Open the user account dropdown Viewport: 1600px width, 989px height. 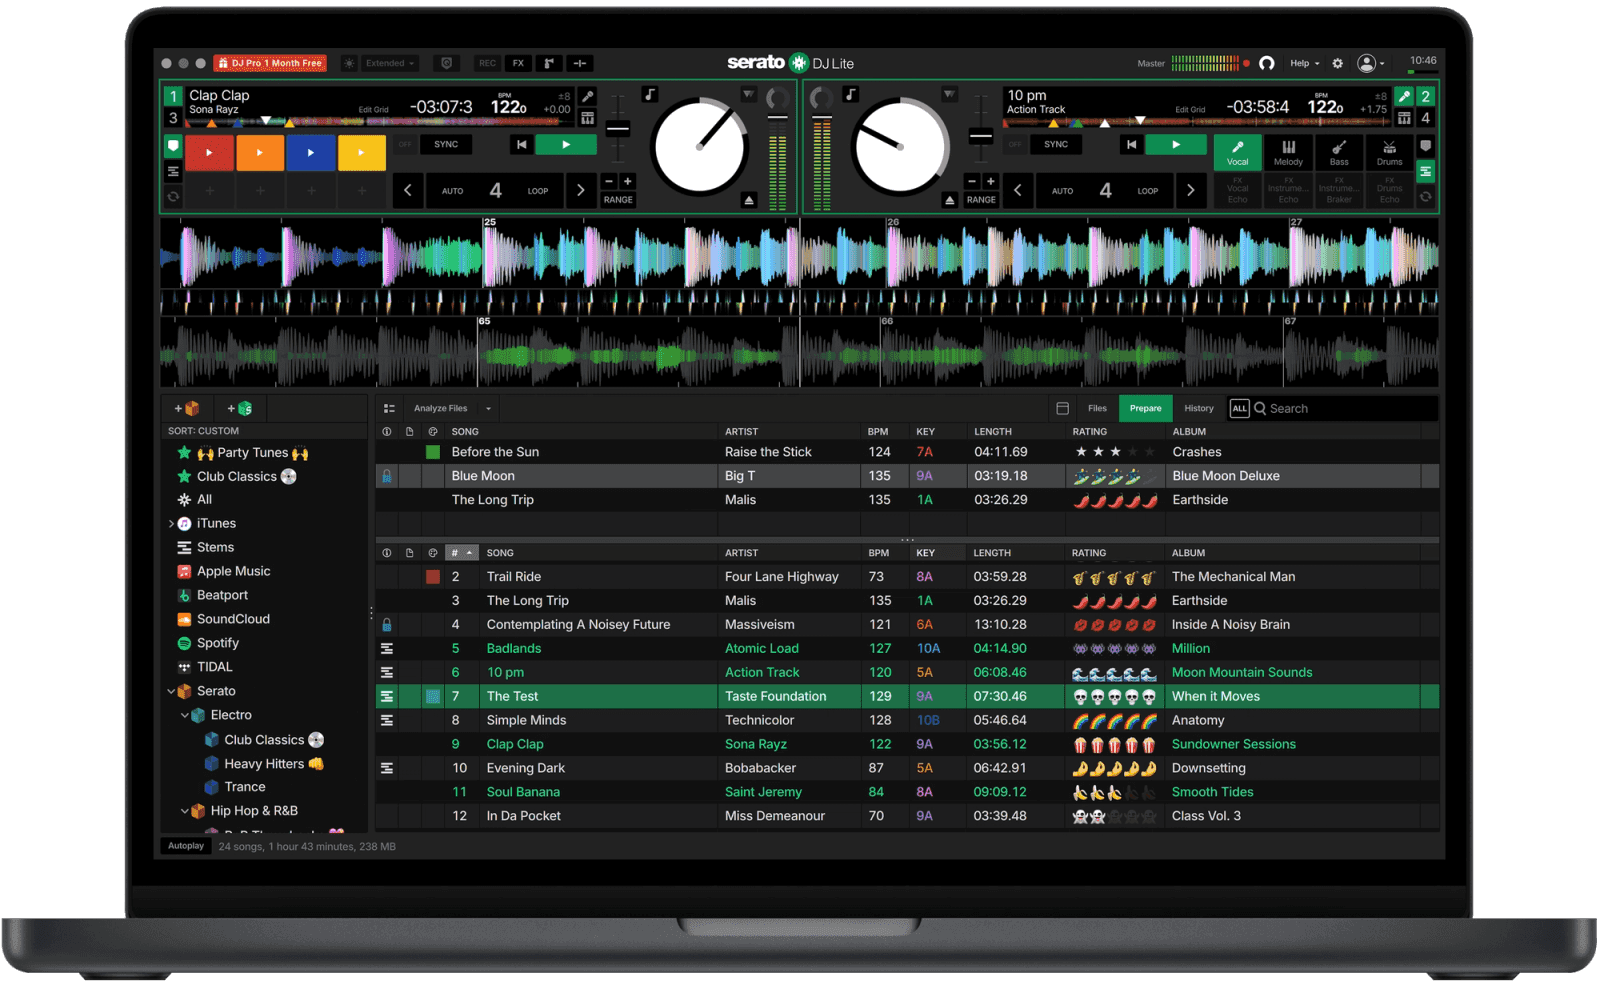point(1370,63)
